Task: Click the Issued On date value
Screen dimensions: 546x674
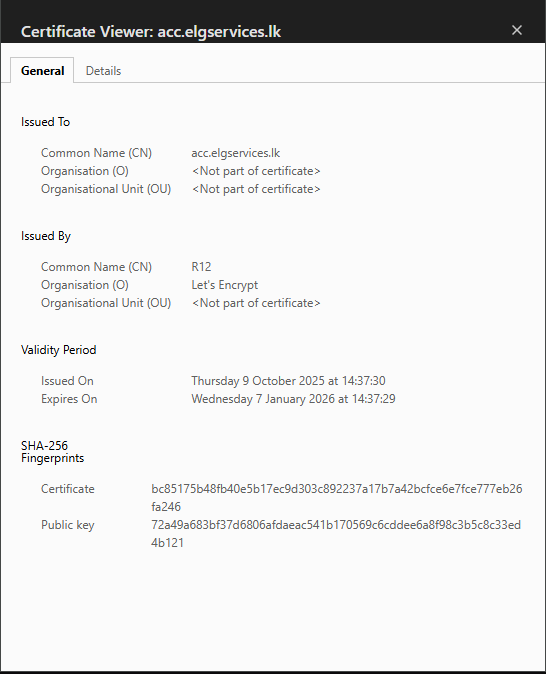Action: pyautogui.click(x=288, y=381)
